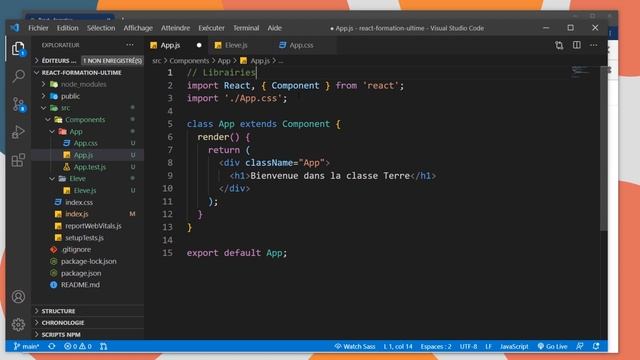Open the Sélection menu

coord(101,28)
